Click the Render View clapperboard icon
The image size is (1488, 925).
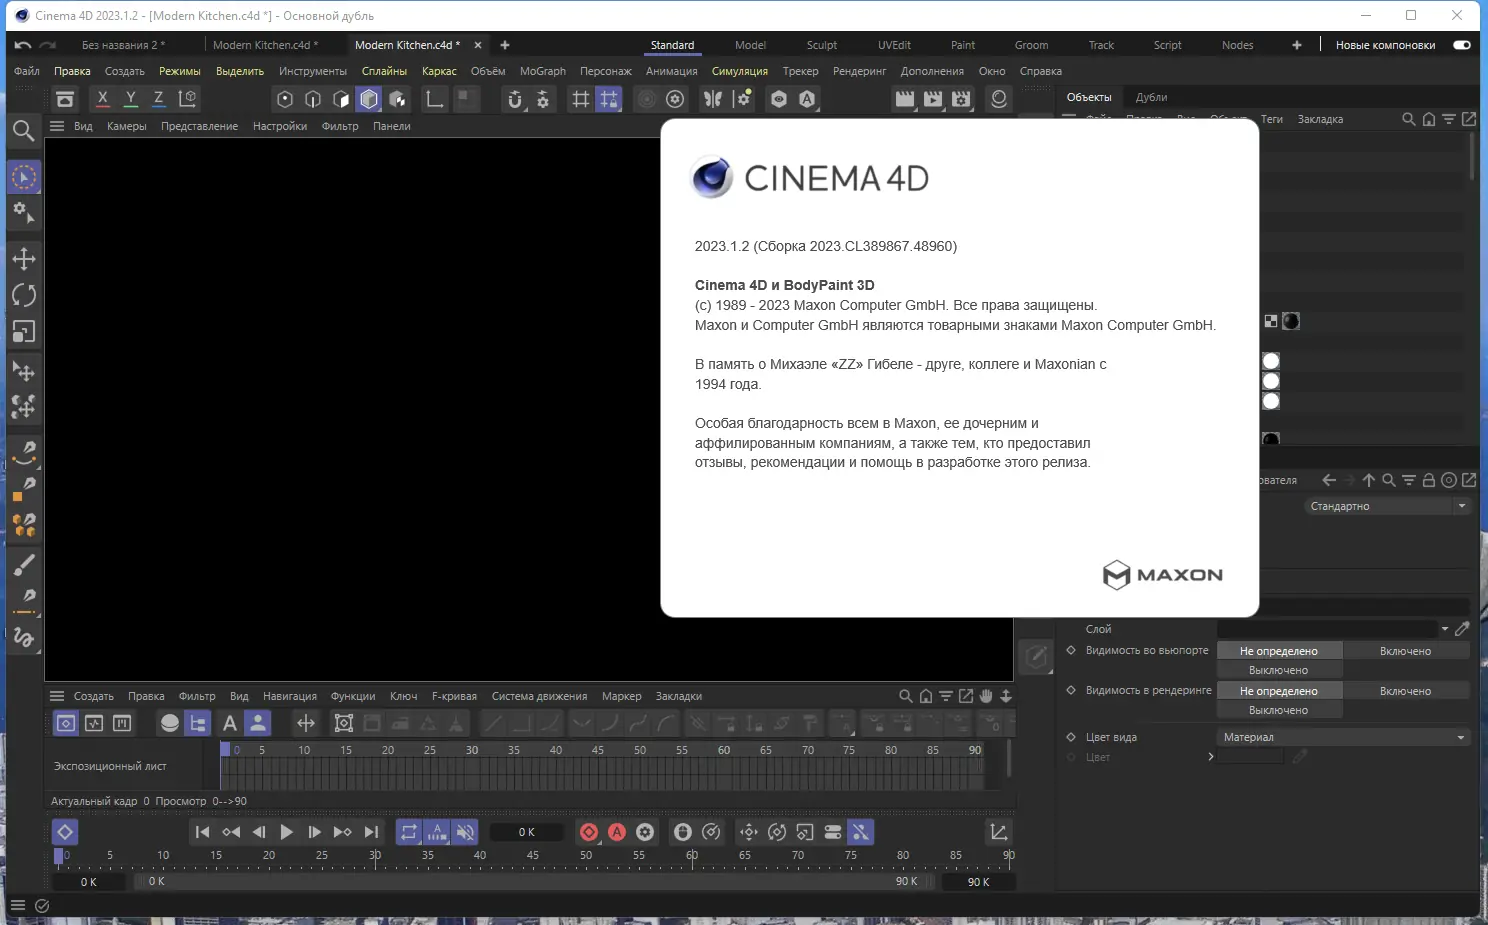(905, 99)
